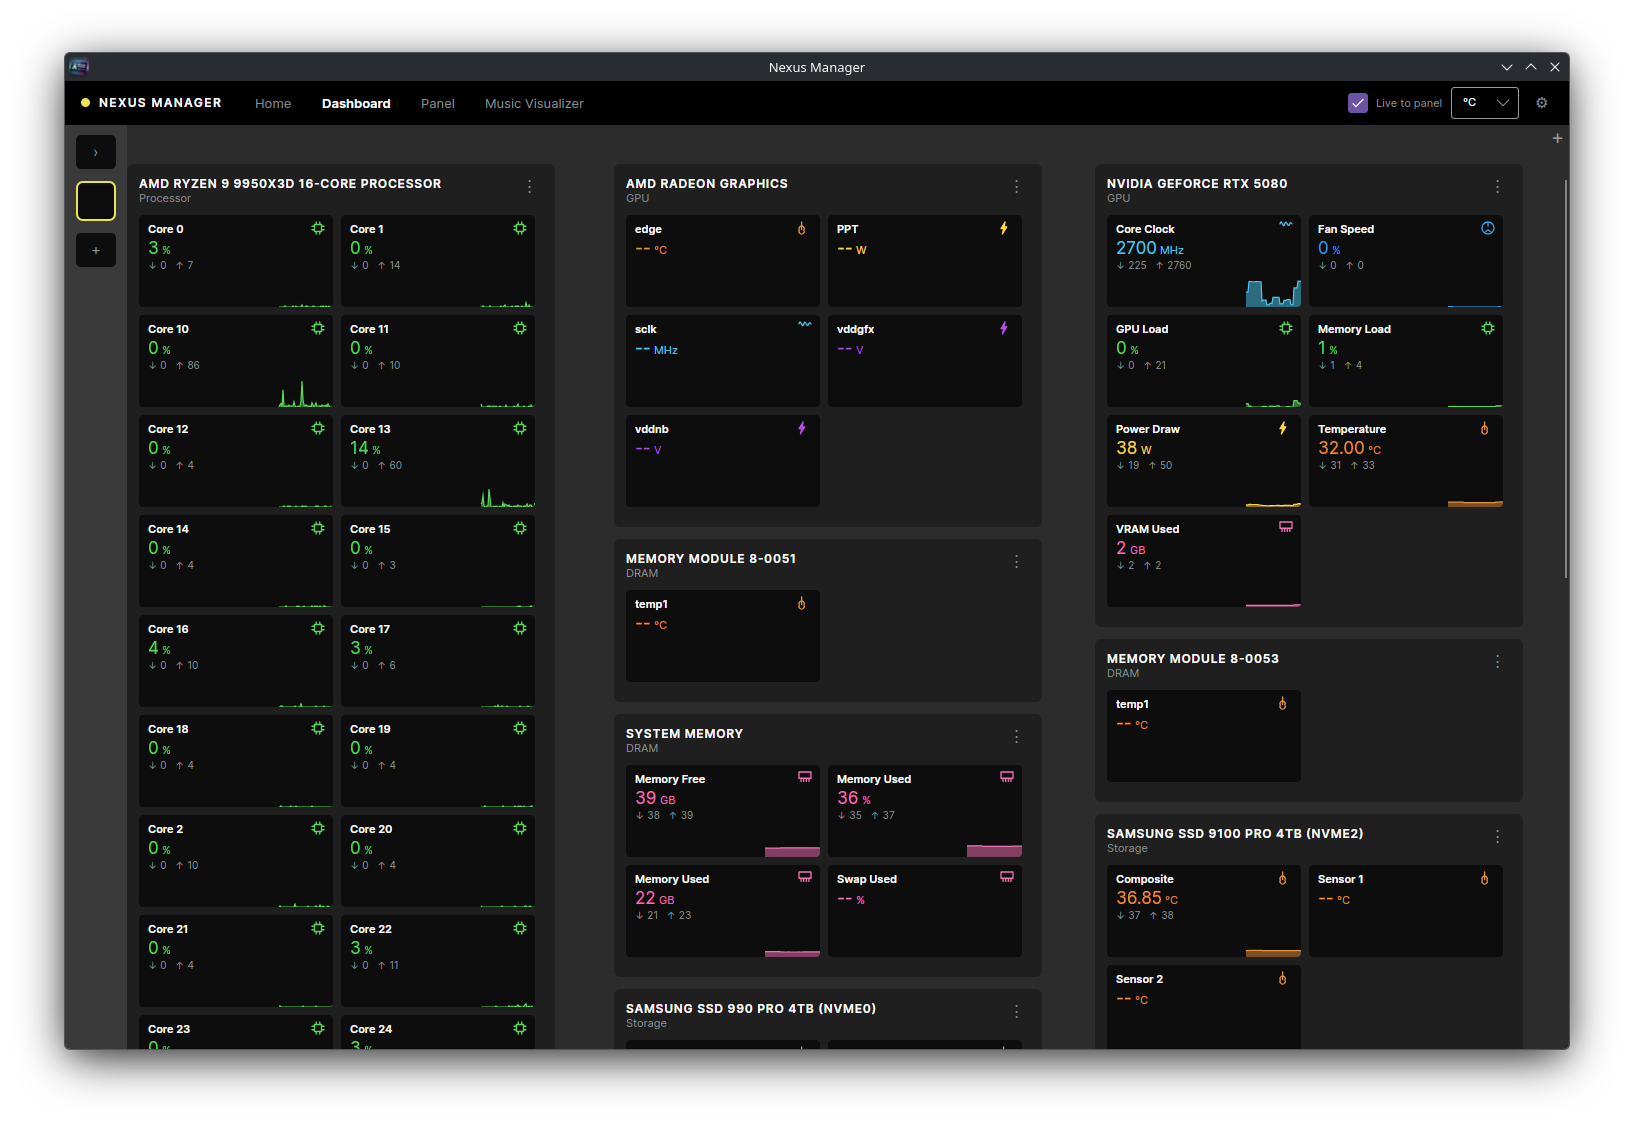This screenshot has width=1634, height=1126.
Task: Click the Nexus Manager app icon in title bar
Action: point(79,67)
